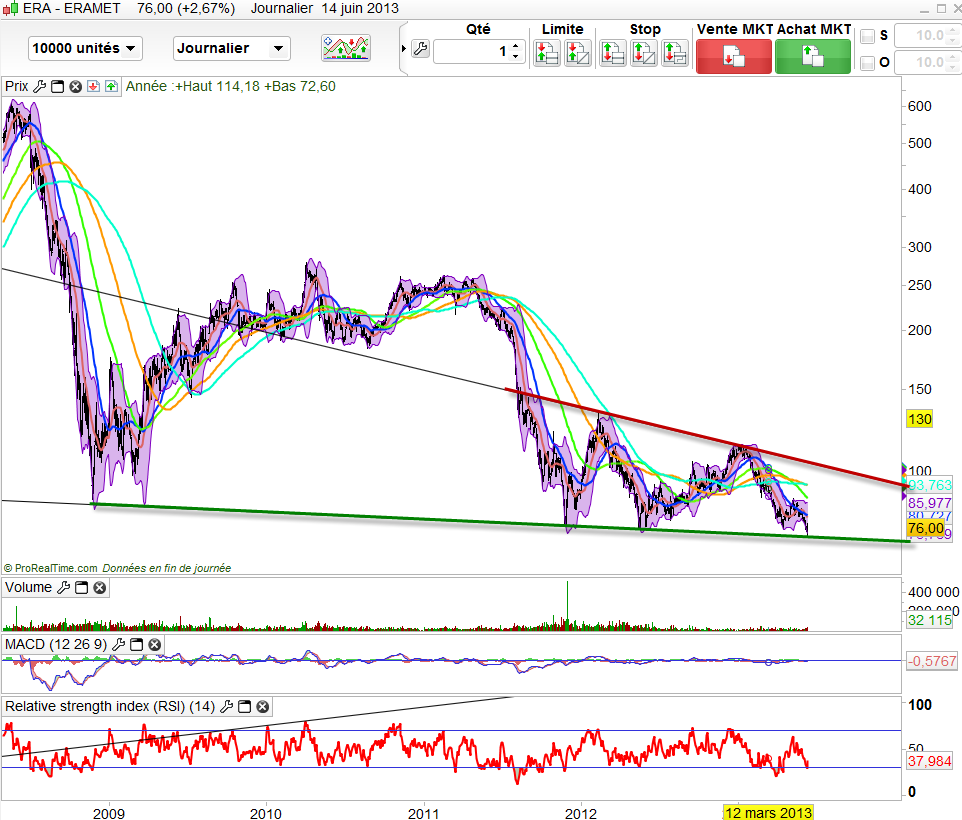The width and height of the screenshot is (962, 820).
Task: Click the green up-arrow icon beside Prix
Action: tap(110, 87)
